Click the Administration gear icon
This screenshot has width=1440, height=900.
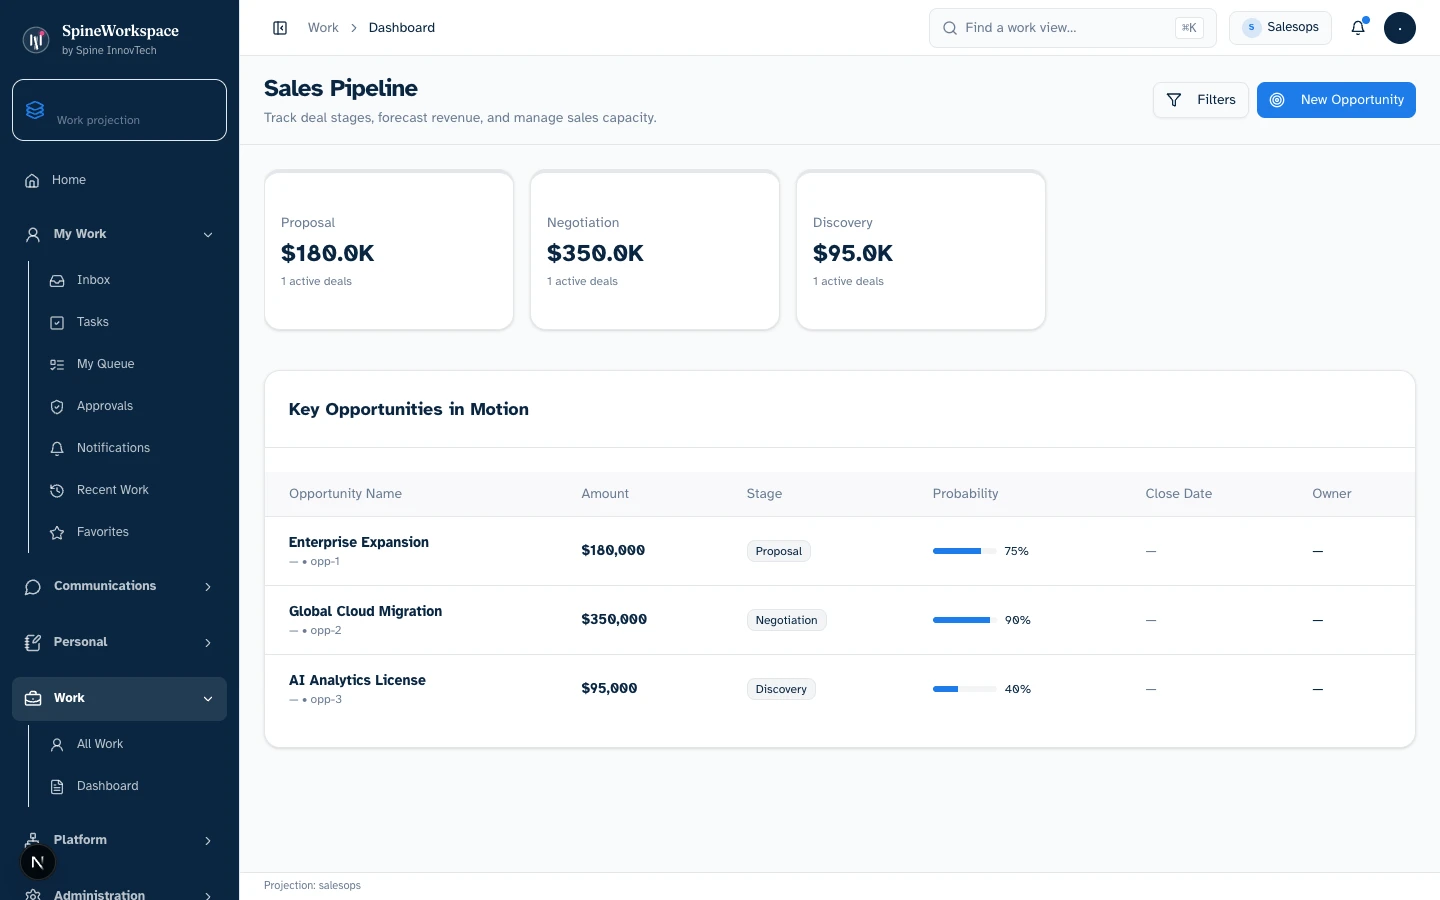pyautogui.click(x=33, y=895)
